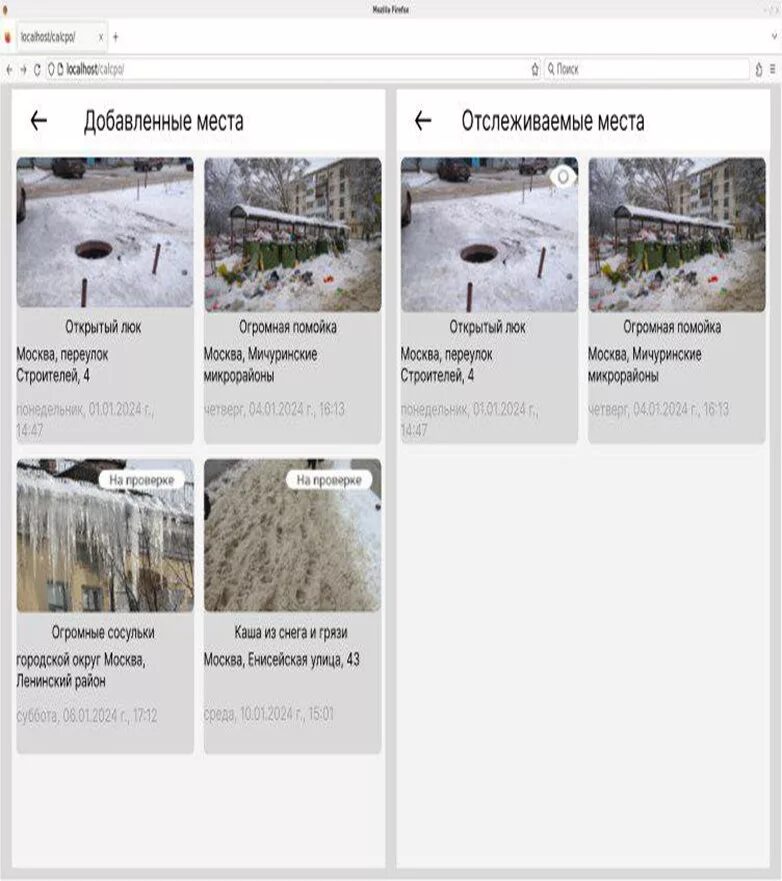Click title Огромная помойка in Добавленные места
The height and width of the screenshot is (881, 782).
(288, 327)
